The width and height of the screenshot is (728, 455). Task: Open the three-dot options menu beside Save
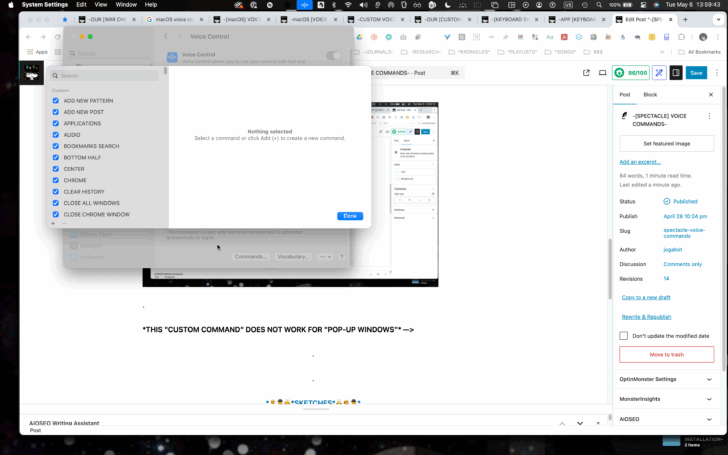coord(717,73)
